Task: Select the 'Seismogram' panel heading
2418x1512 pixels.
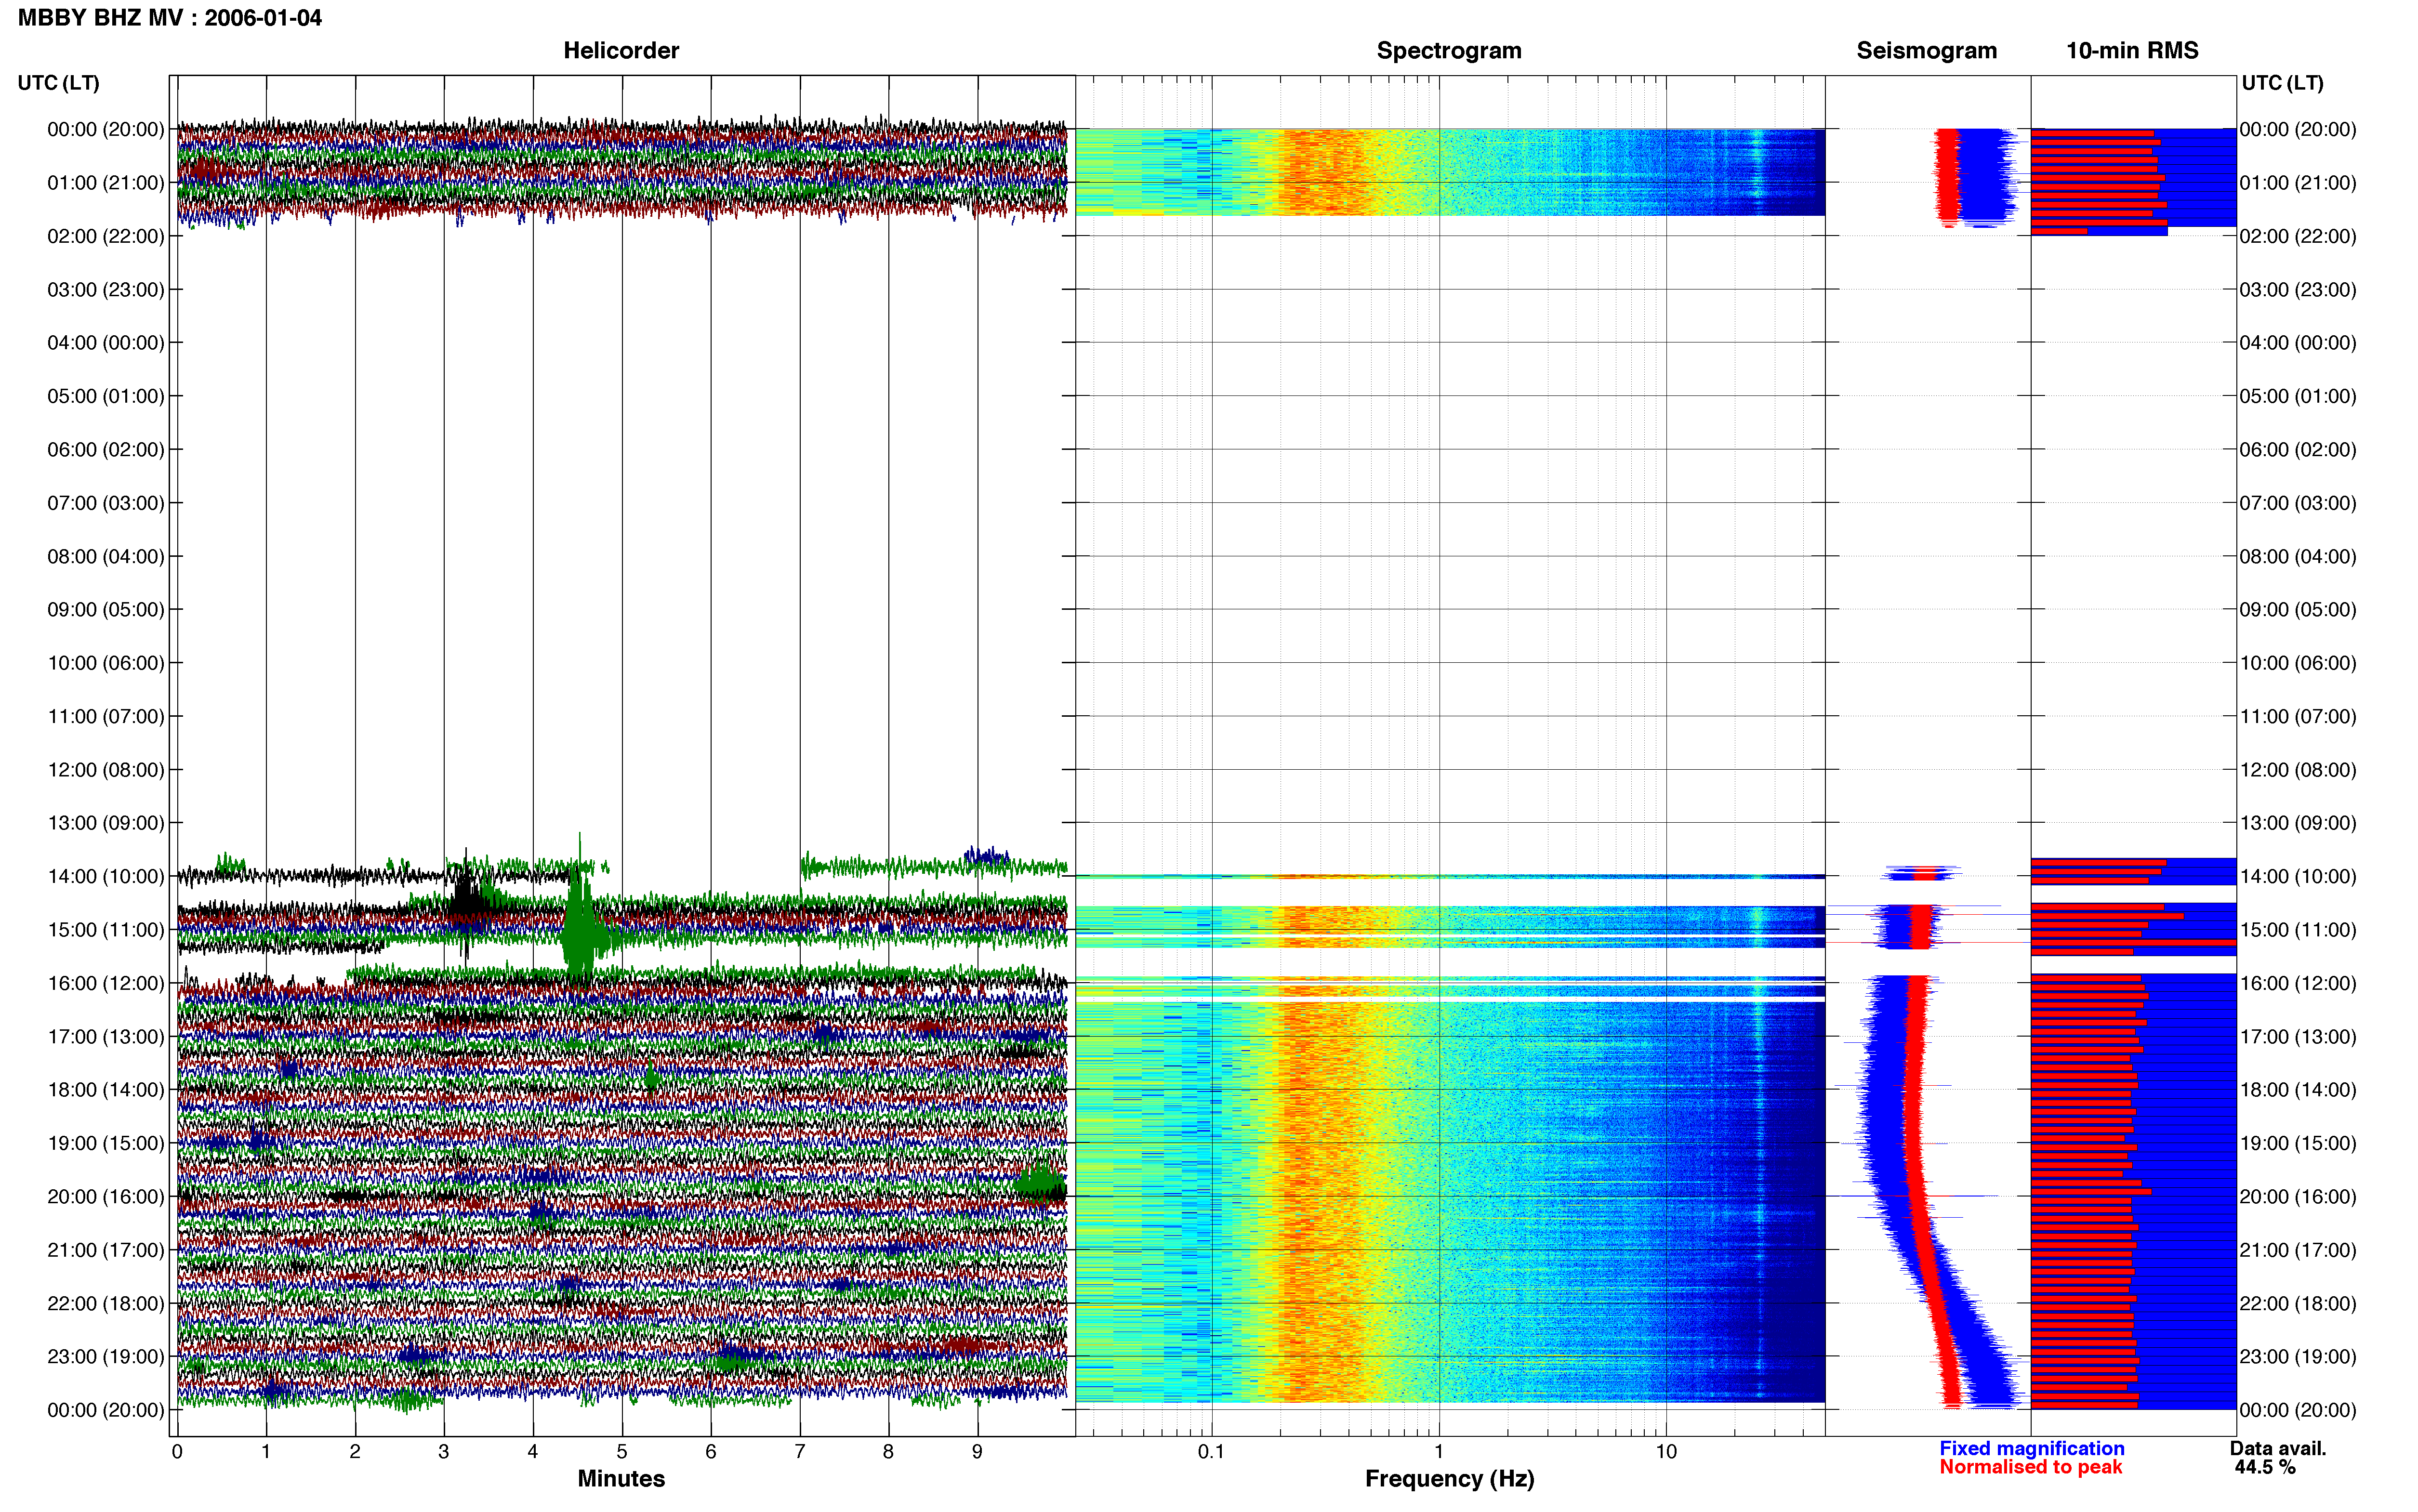Action: 1926,50
